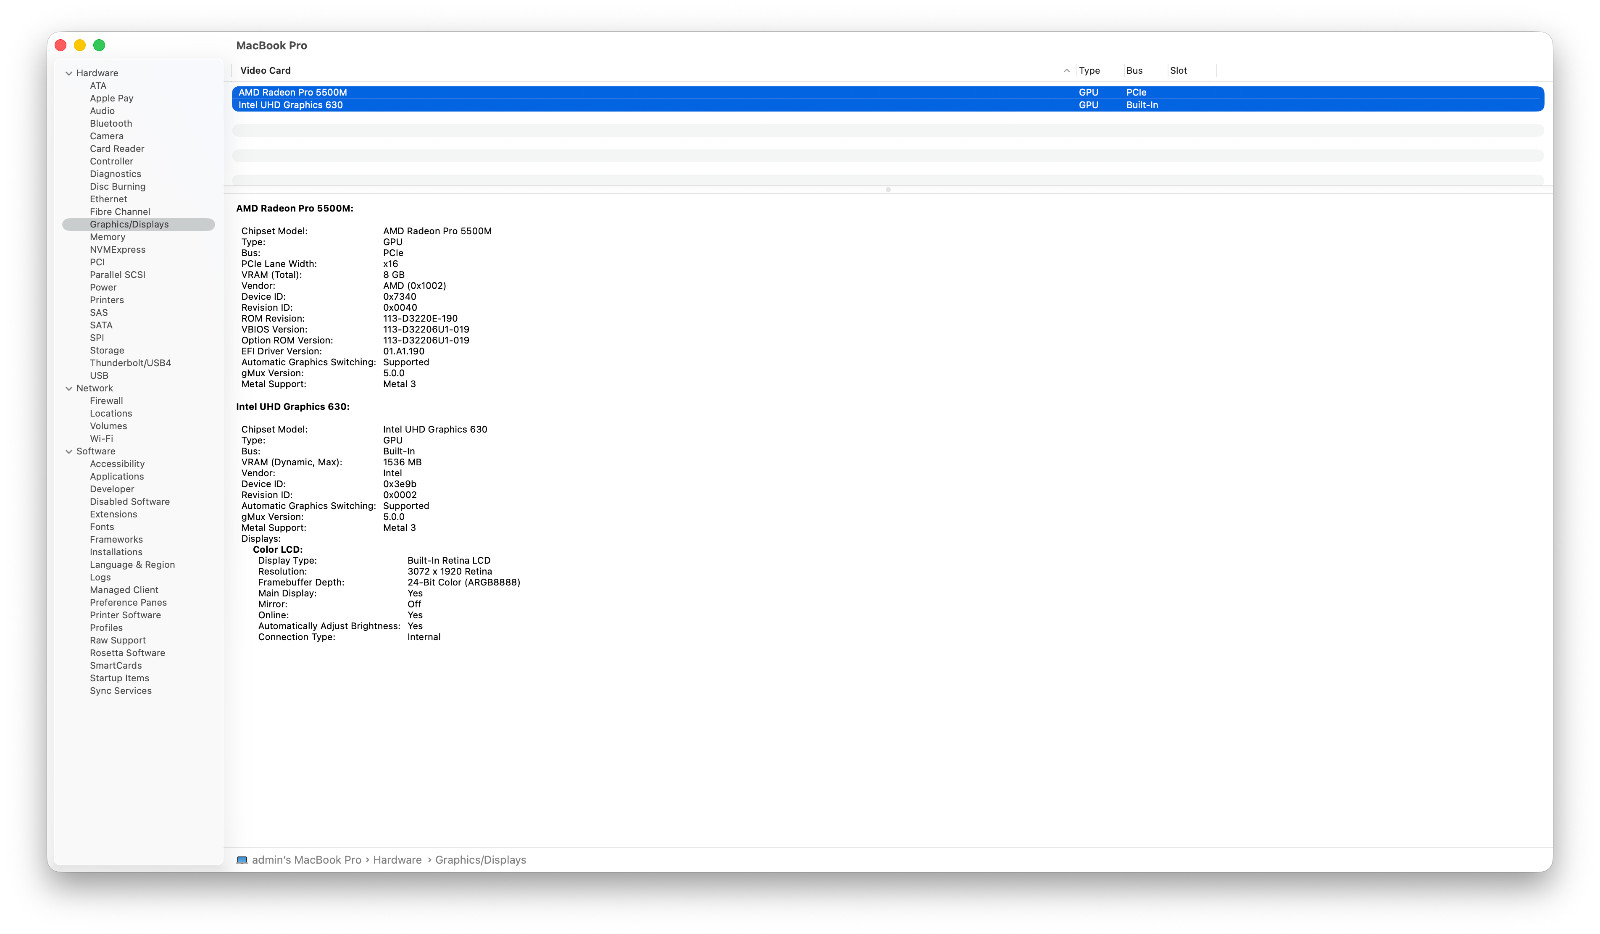1600x934 pixels.
Task: Sort by the Slot column header
Action: (x=1179, y=71)
